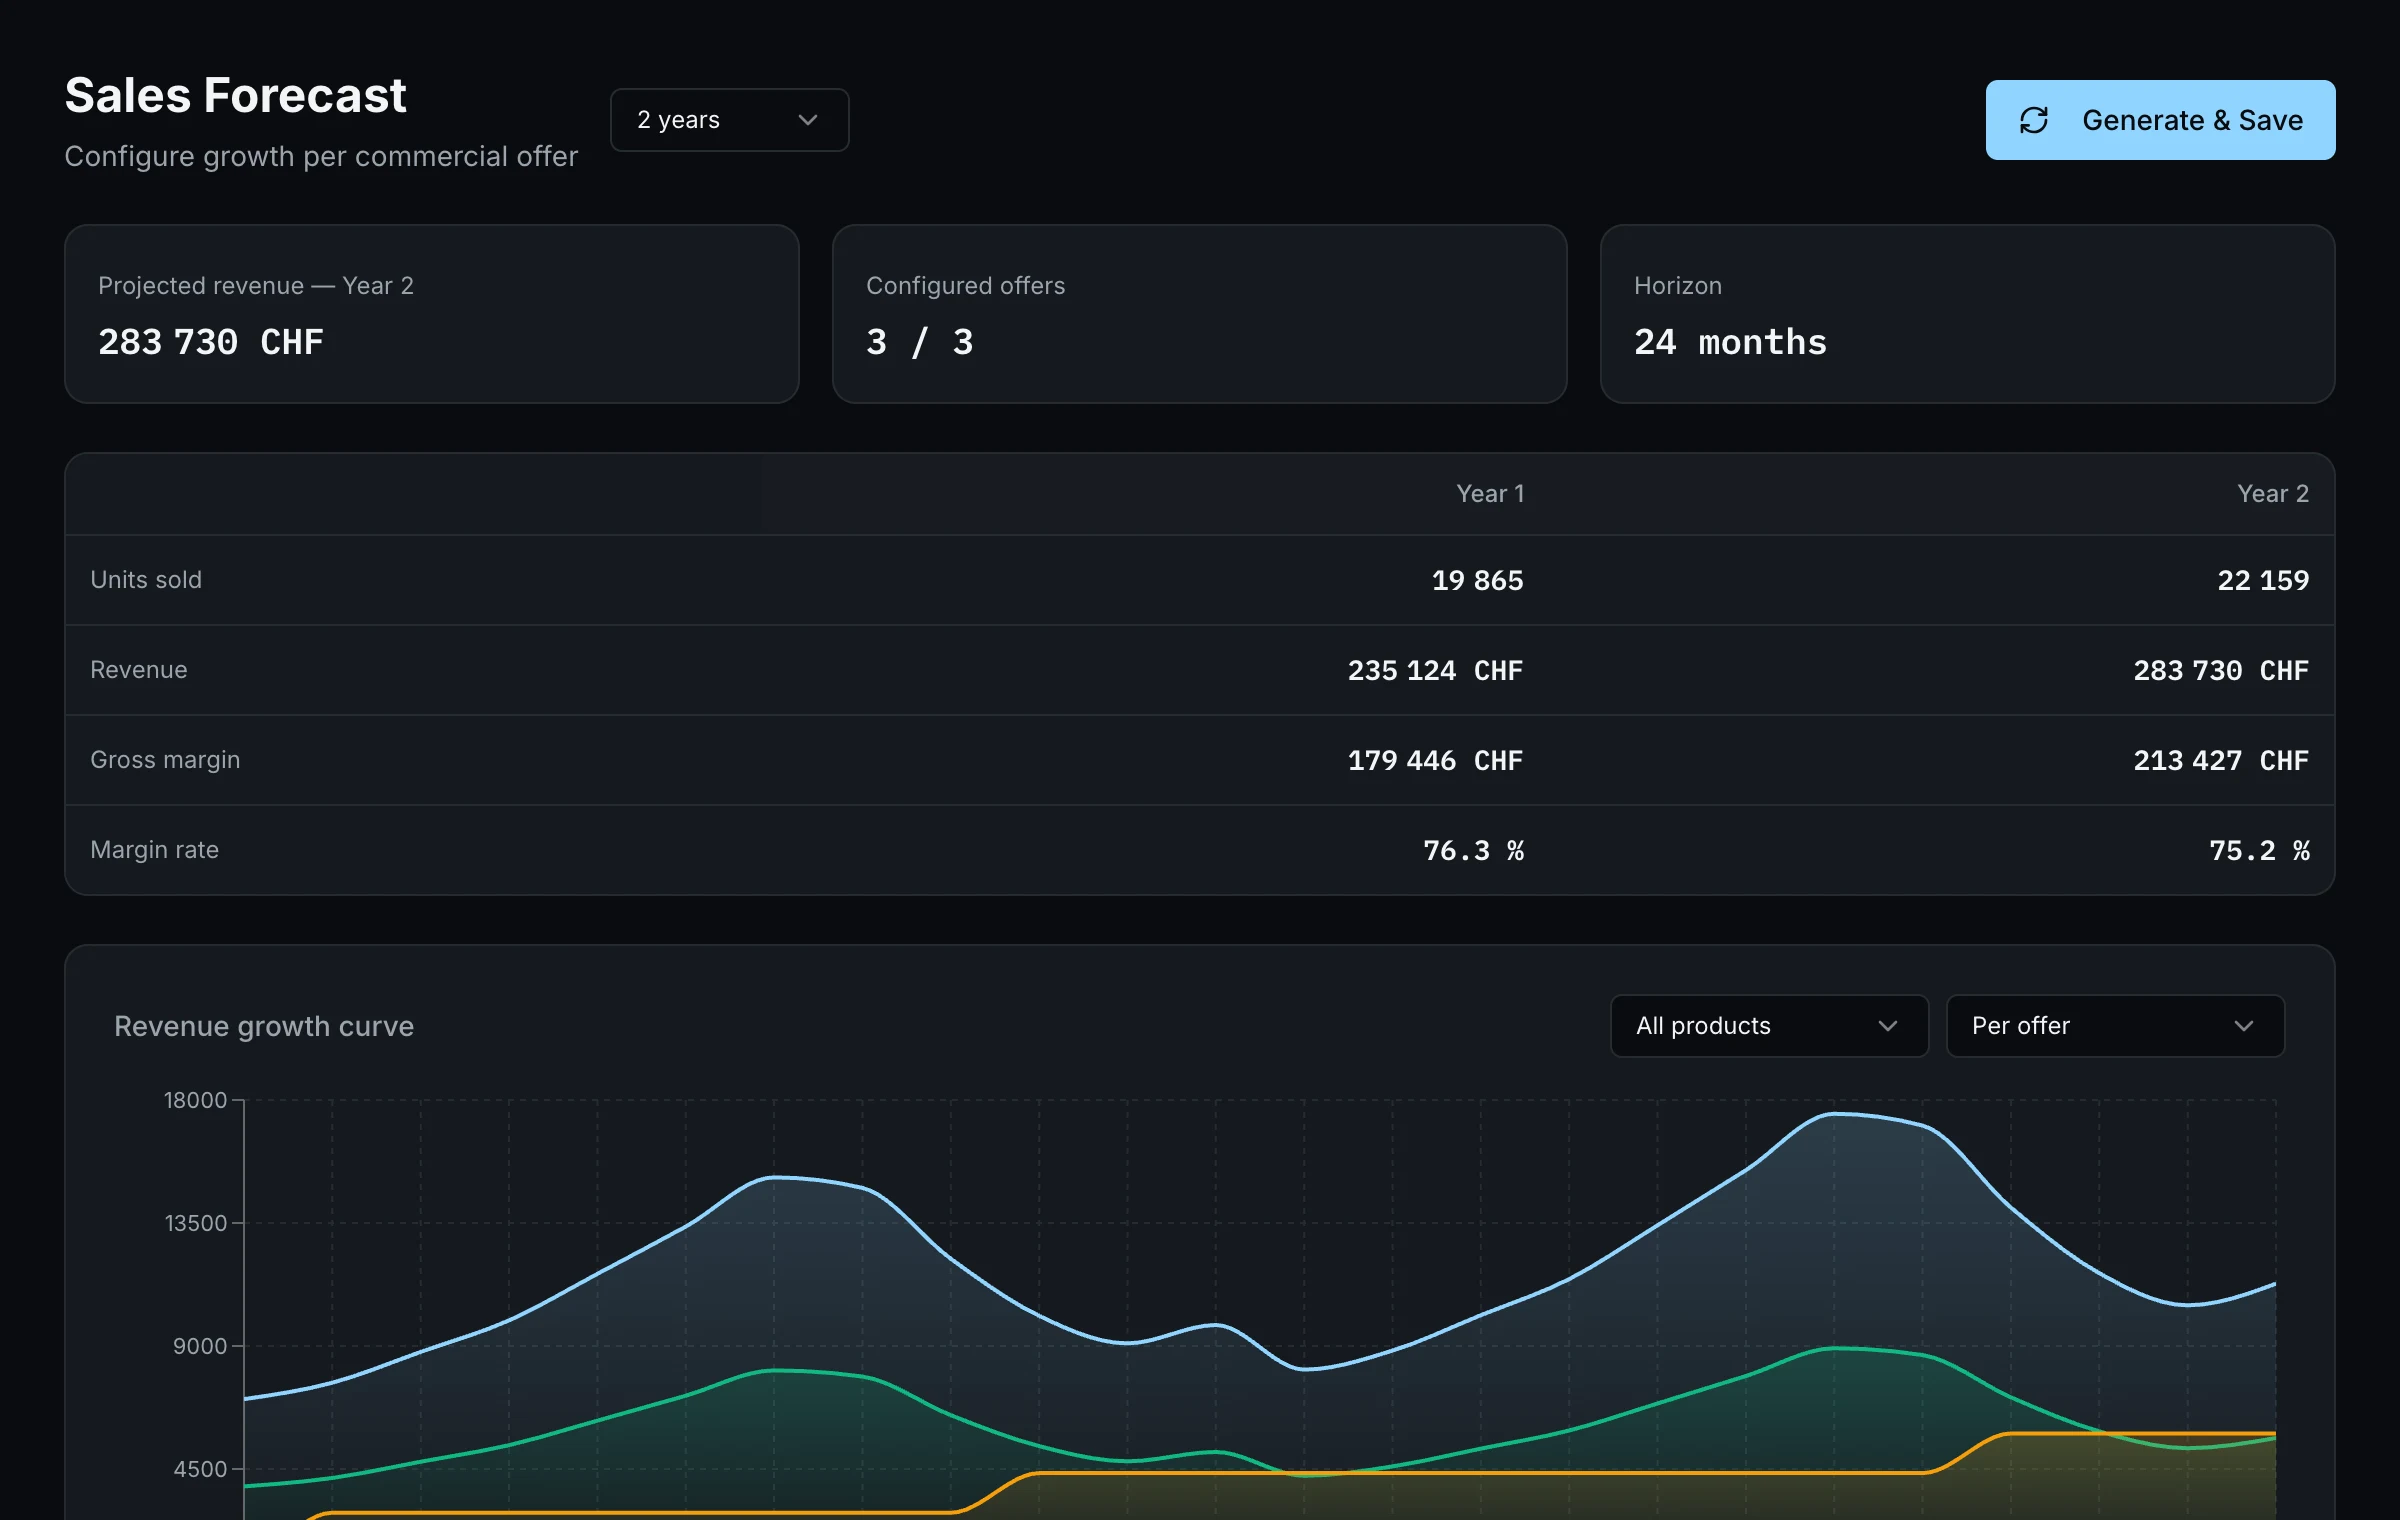
Task: Click the refresh icon in Generate & Save
Action: [2034, 120]
